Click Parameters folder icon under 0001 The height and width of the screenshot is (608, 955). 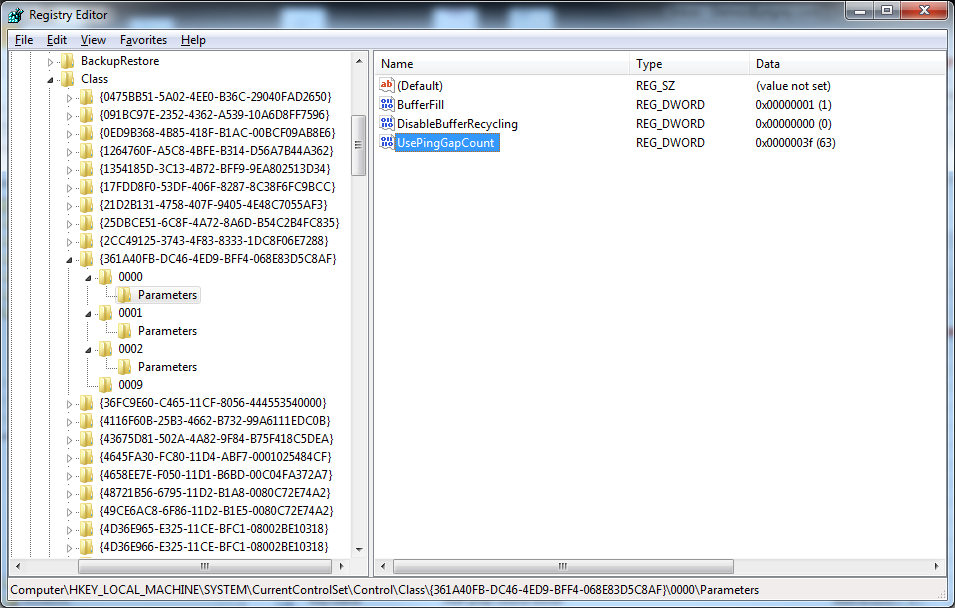[124, 331]
